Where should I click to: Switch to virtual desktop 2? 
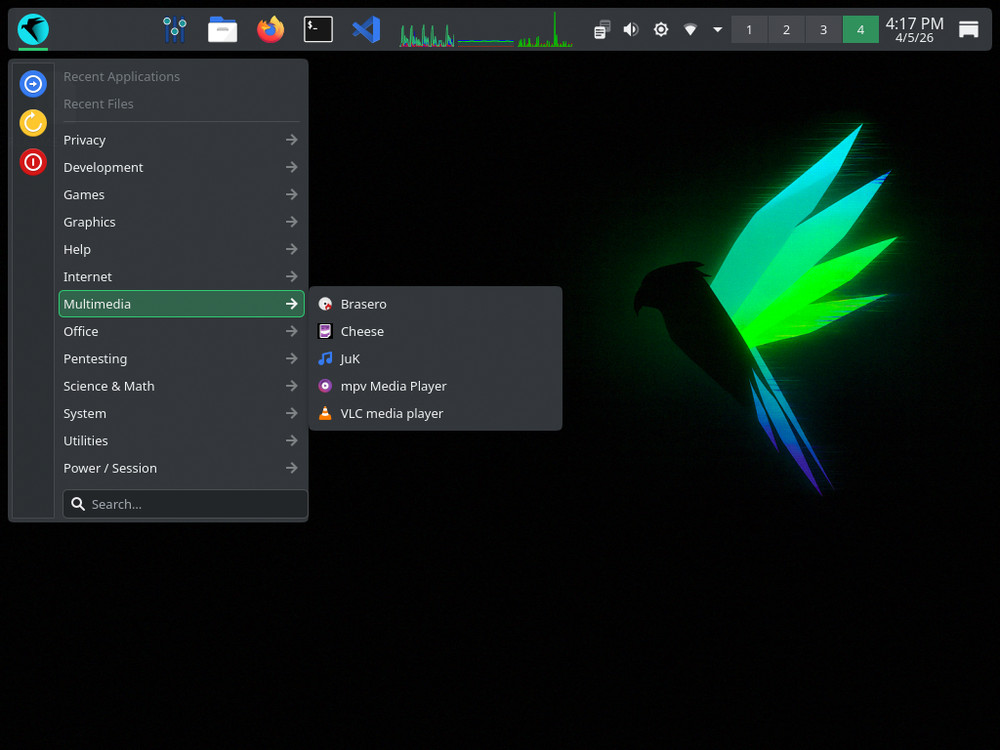786,29
